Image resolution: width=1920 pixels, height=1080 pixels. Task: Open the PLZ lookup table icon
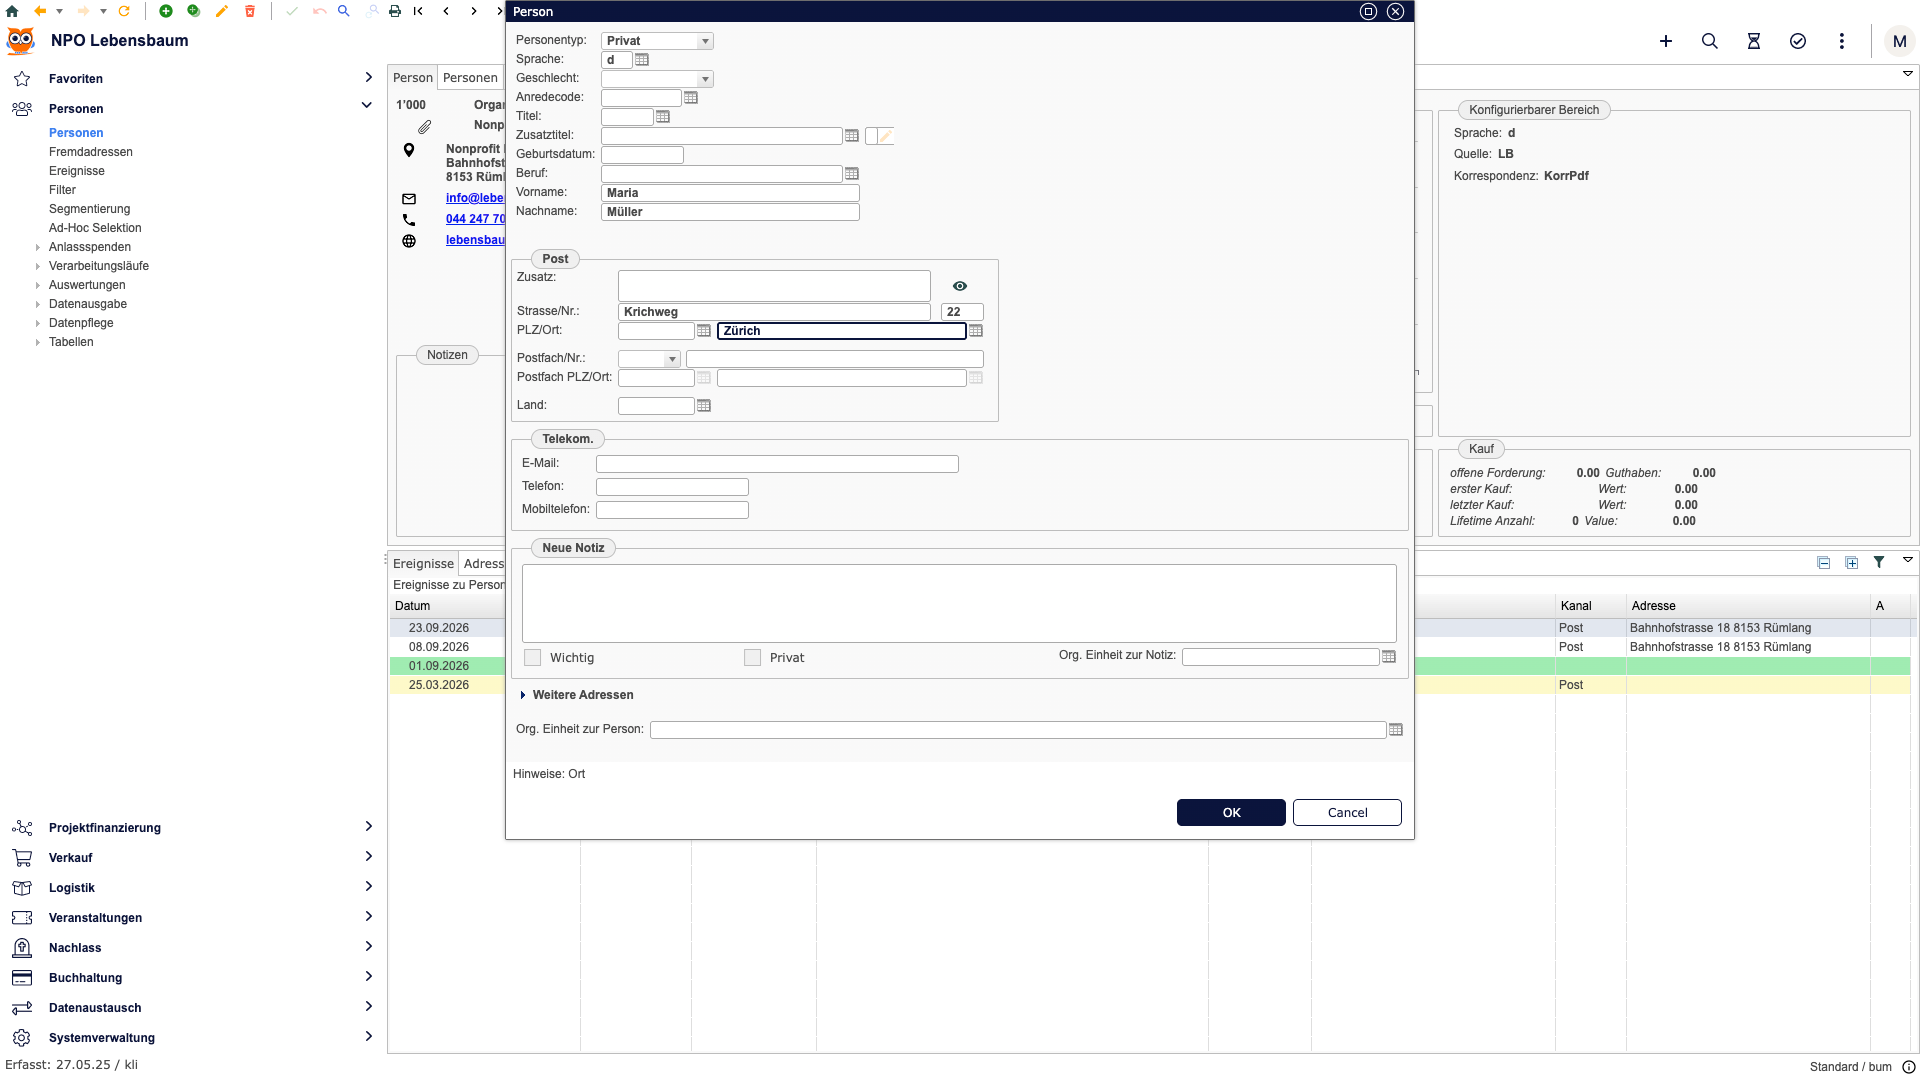pos(704,331)
